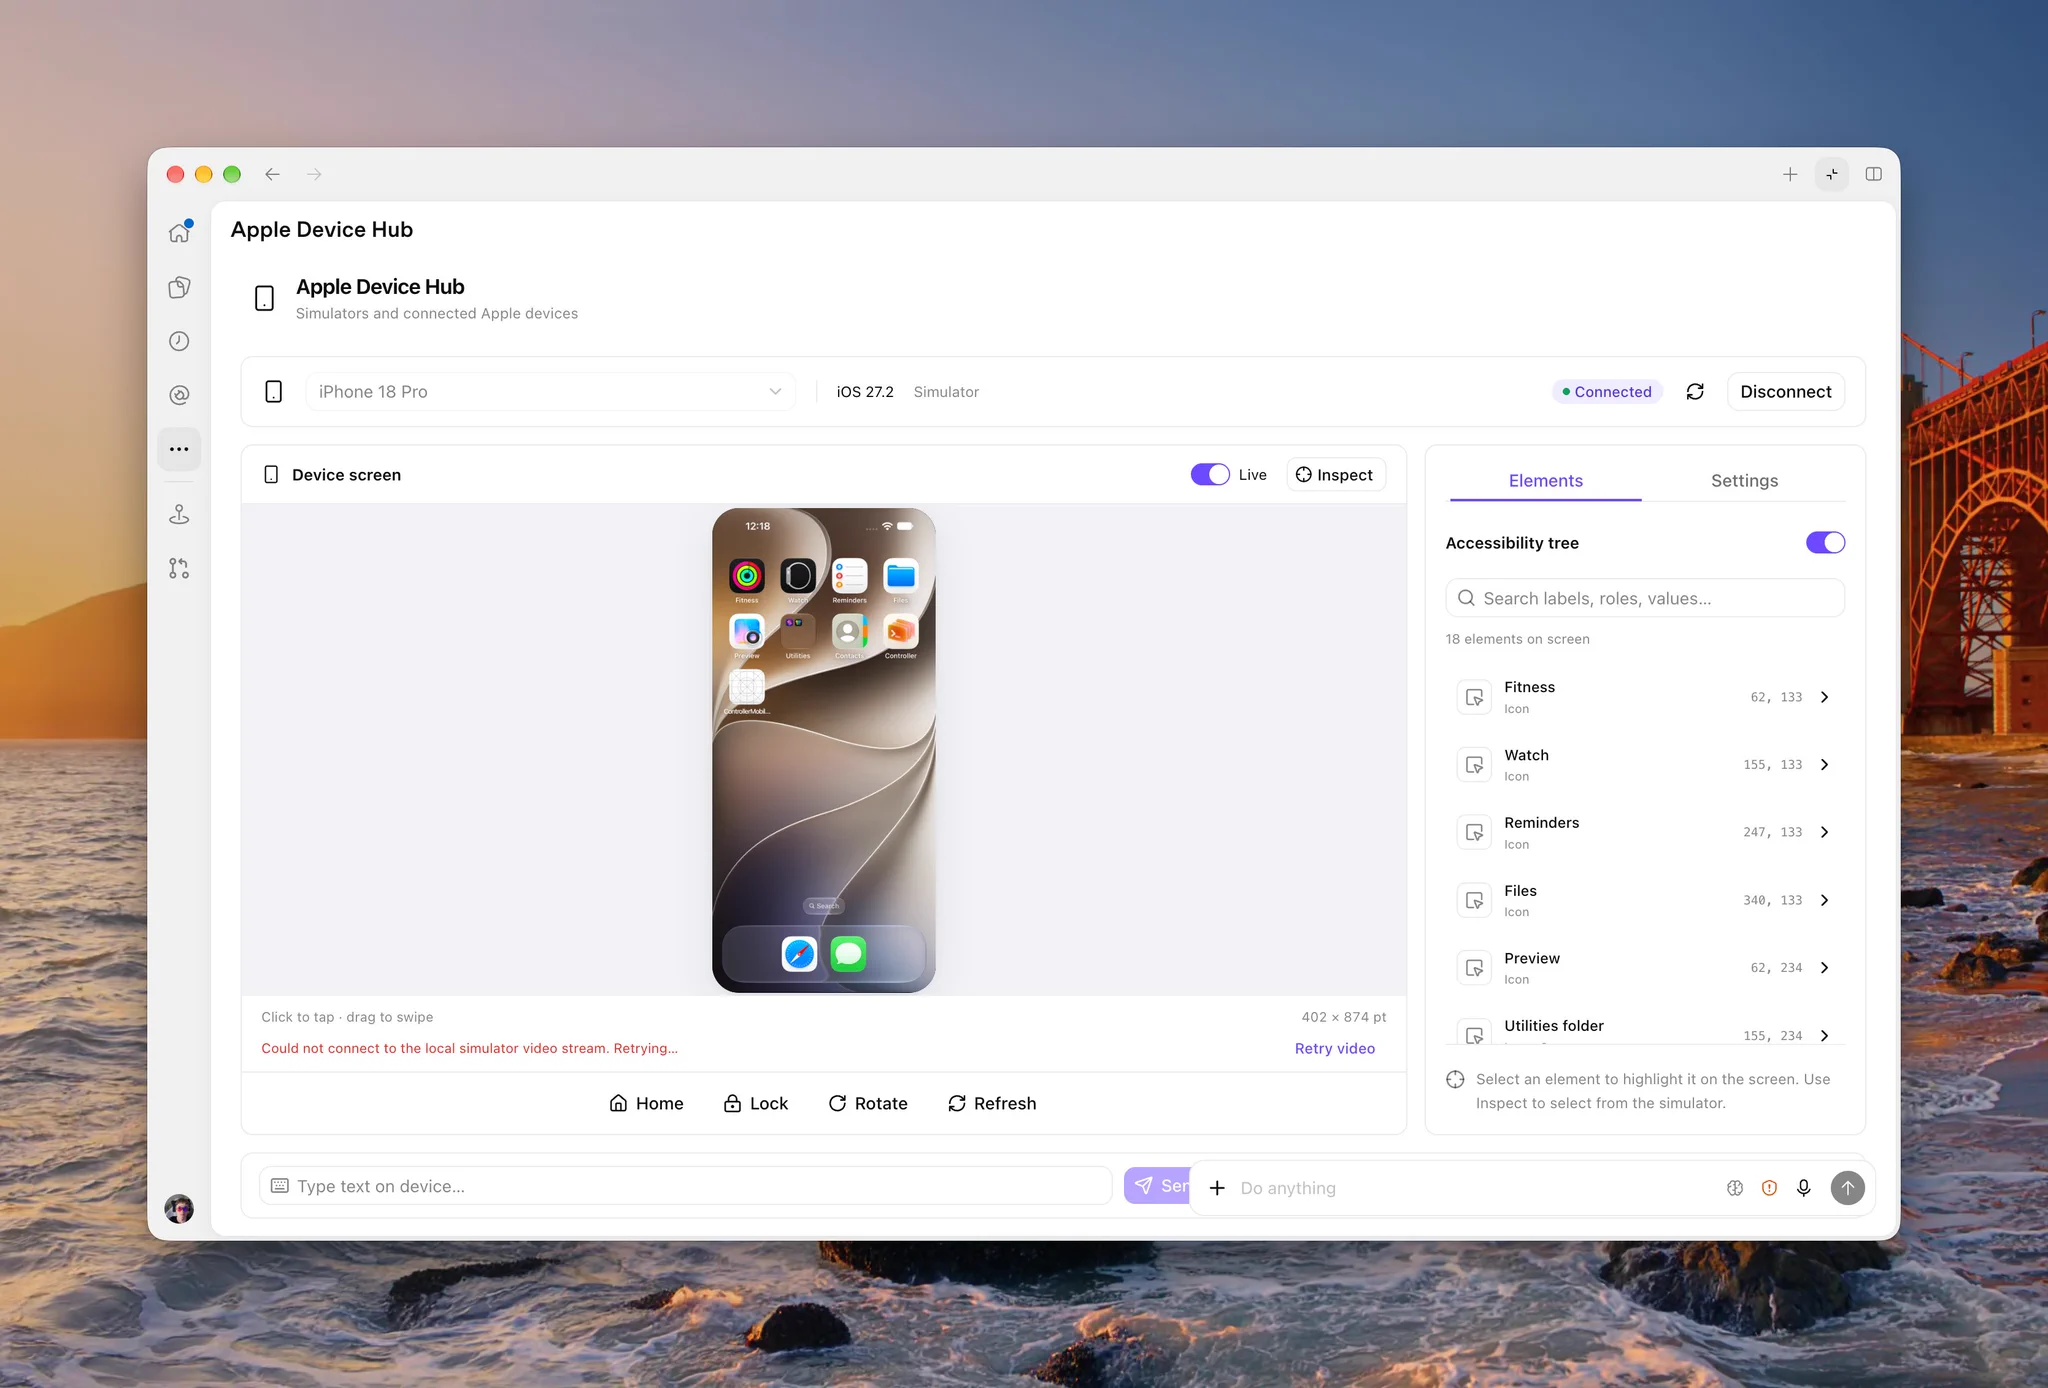Click the at-sign mentions icon in sidebar
Viewport: 2048px width, 1388px height.
[x=179, y=395]
